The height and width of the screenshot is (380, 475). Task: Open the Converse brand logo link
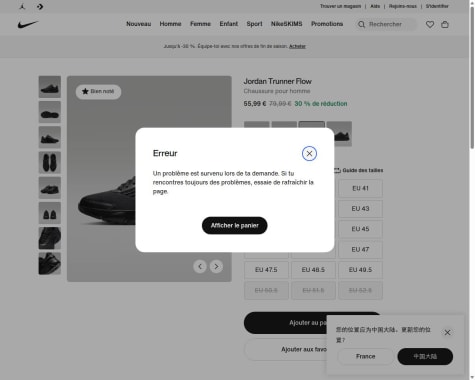pyautogui.click(x=40, y=6)
